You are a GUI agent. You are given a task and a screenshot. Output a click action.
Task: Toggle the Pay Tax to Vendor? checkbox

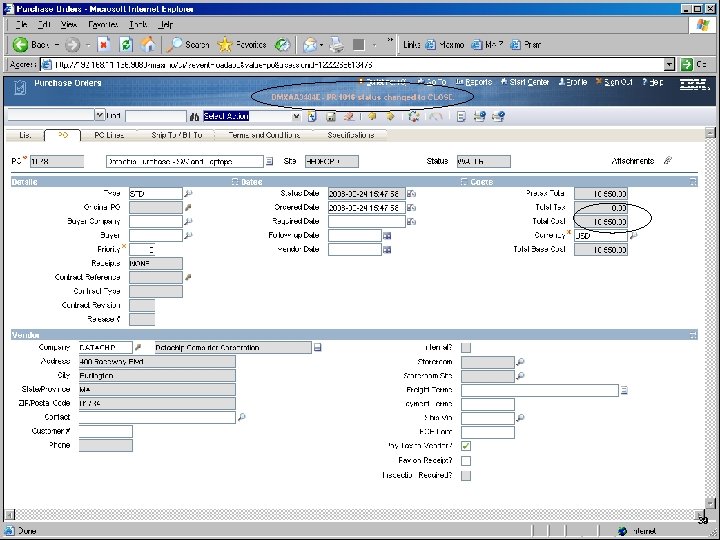tap(466, 446)
